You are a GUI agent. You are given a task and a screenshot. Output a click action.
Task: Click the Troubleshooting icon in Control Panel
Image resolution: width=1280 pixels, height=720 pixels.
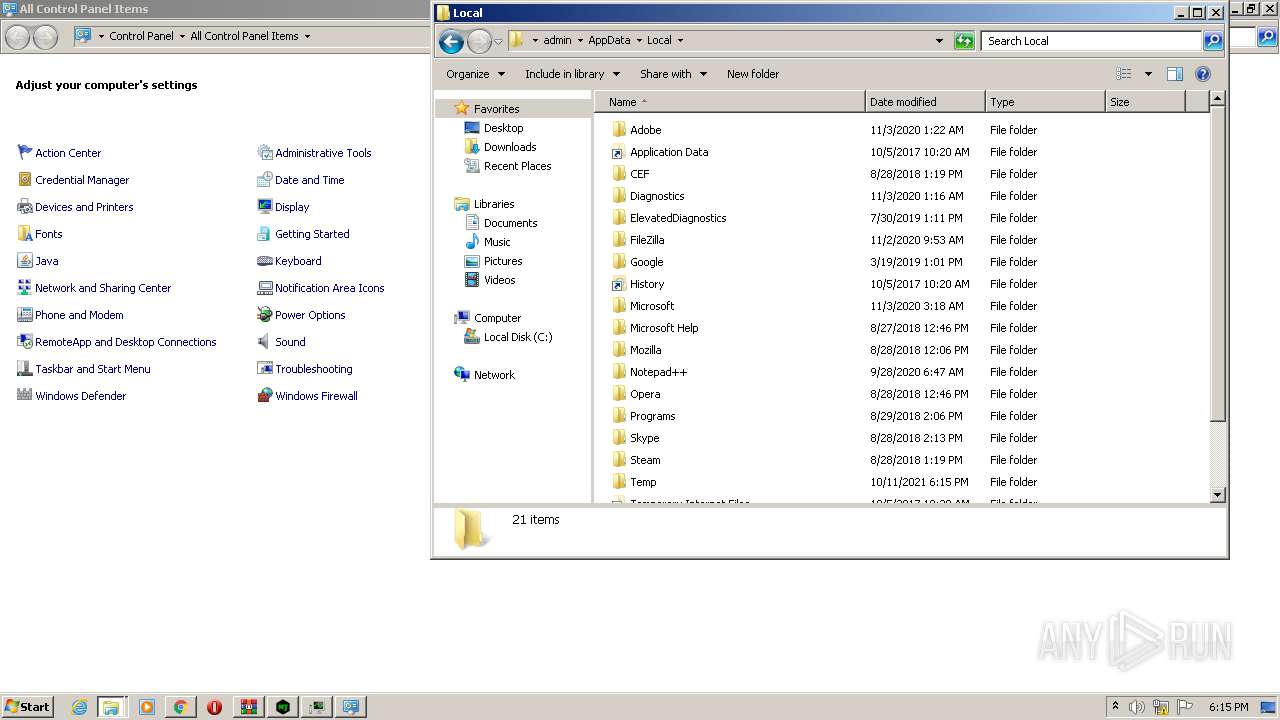point(265,369)
